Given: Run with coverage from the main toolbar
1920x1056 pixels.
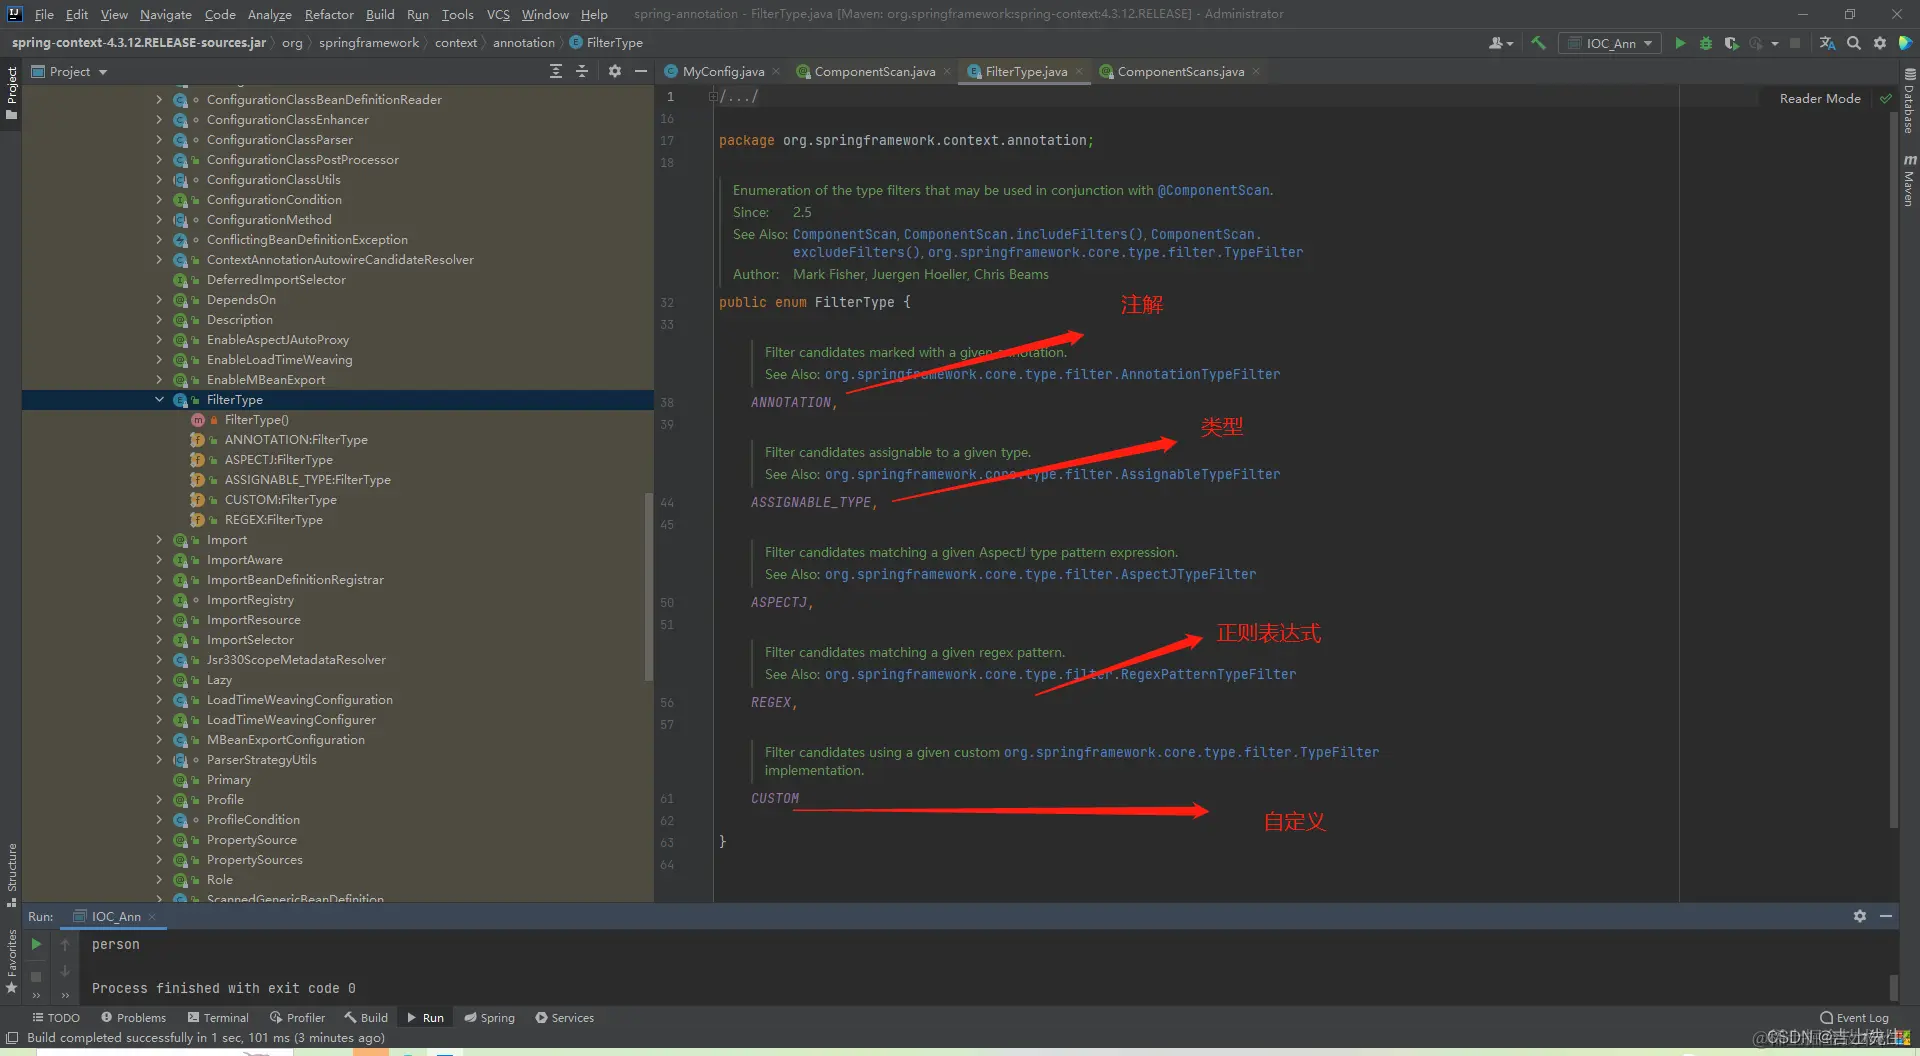Looking at the screenshot, I should (1731, 43).
